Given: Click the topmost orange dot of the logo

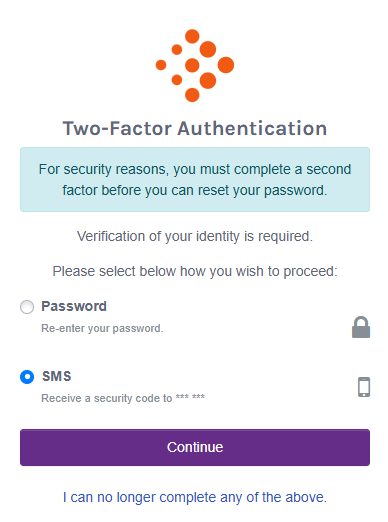Looking at the screenshot, I should tap(192, 36).
